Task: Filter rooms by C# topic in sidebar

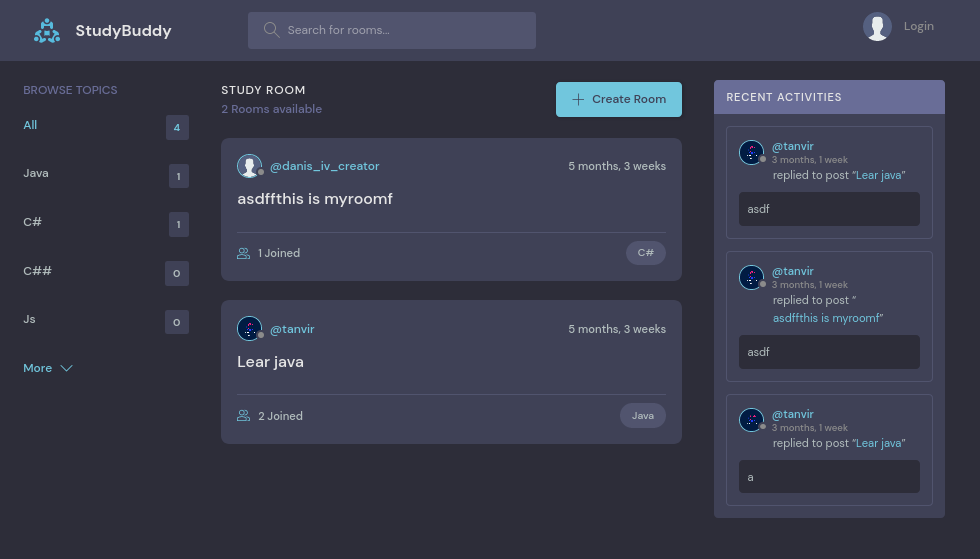Action: 33,222
